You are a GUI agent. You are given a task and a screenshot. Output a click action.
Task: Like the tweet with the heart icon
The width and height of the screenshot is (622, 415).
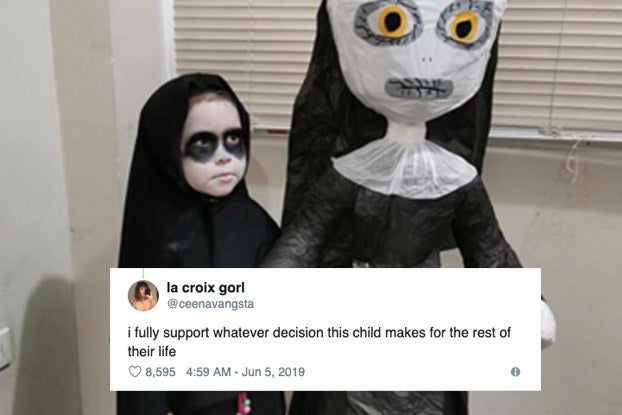pyautogui.click(x=135, y=372)
